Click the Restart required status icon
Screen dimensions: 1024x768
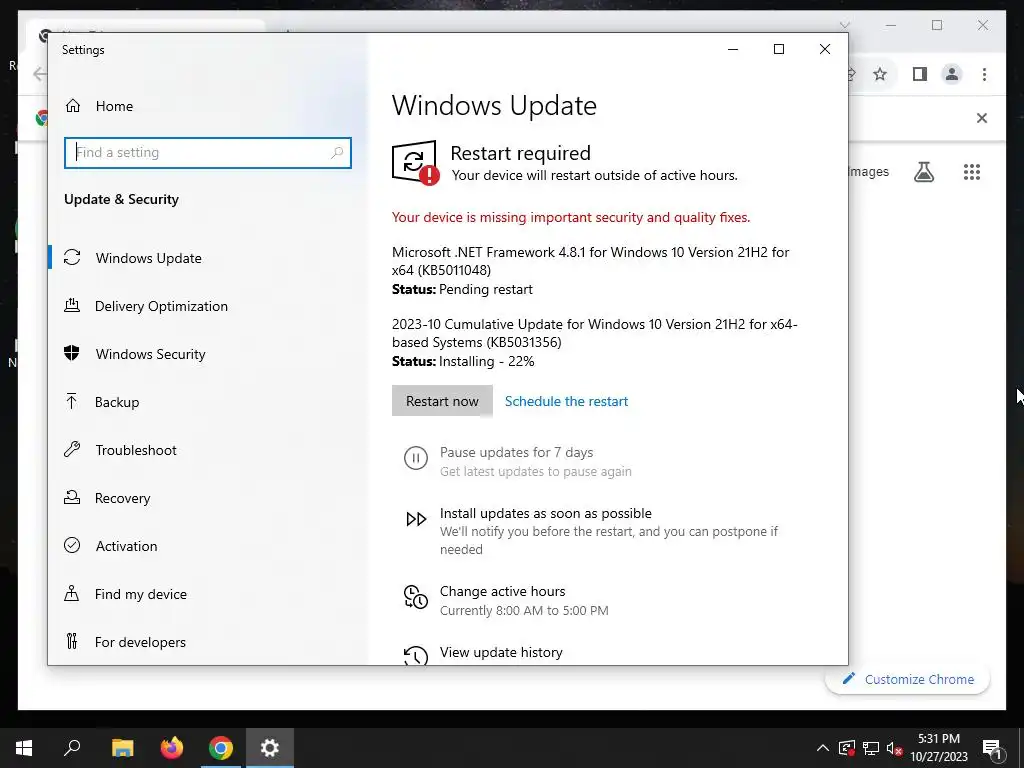point(415,162)
